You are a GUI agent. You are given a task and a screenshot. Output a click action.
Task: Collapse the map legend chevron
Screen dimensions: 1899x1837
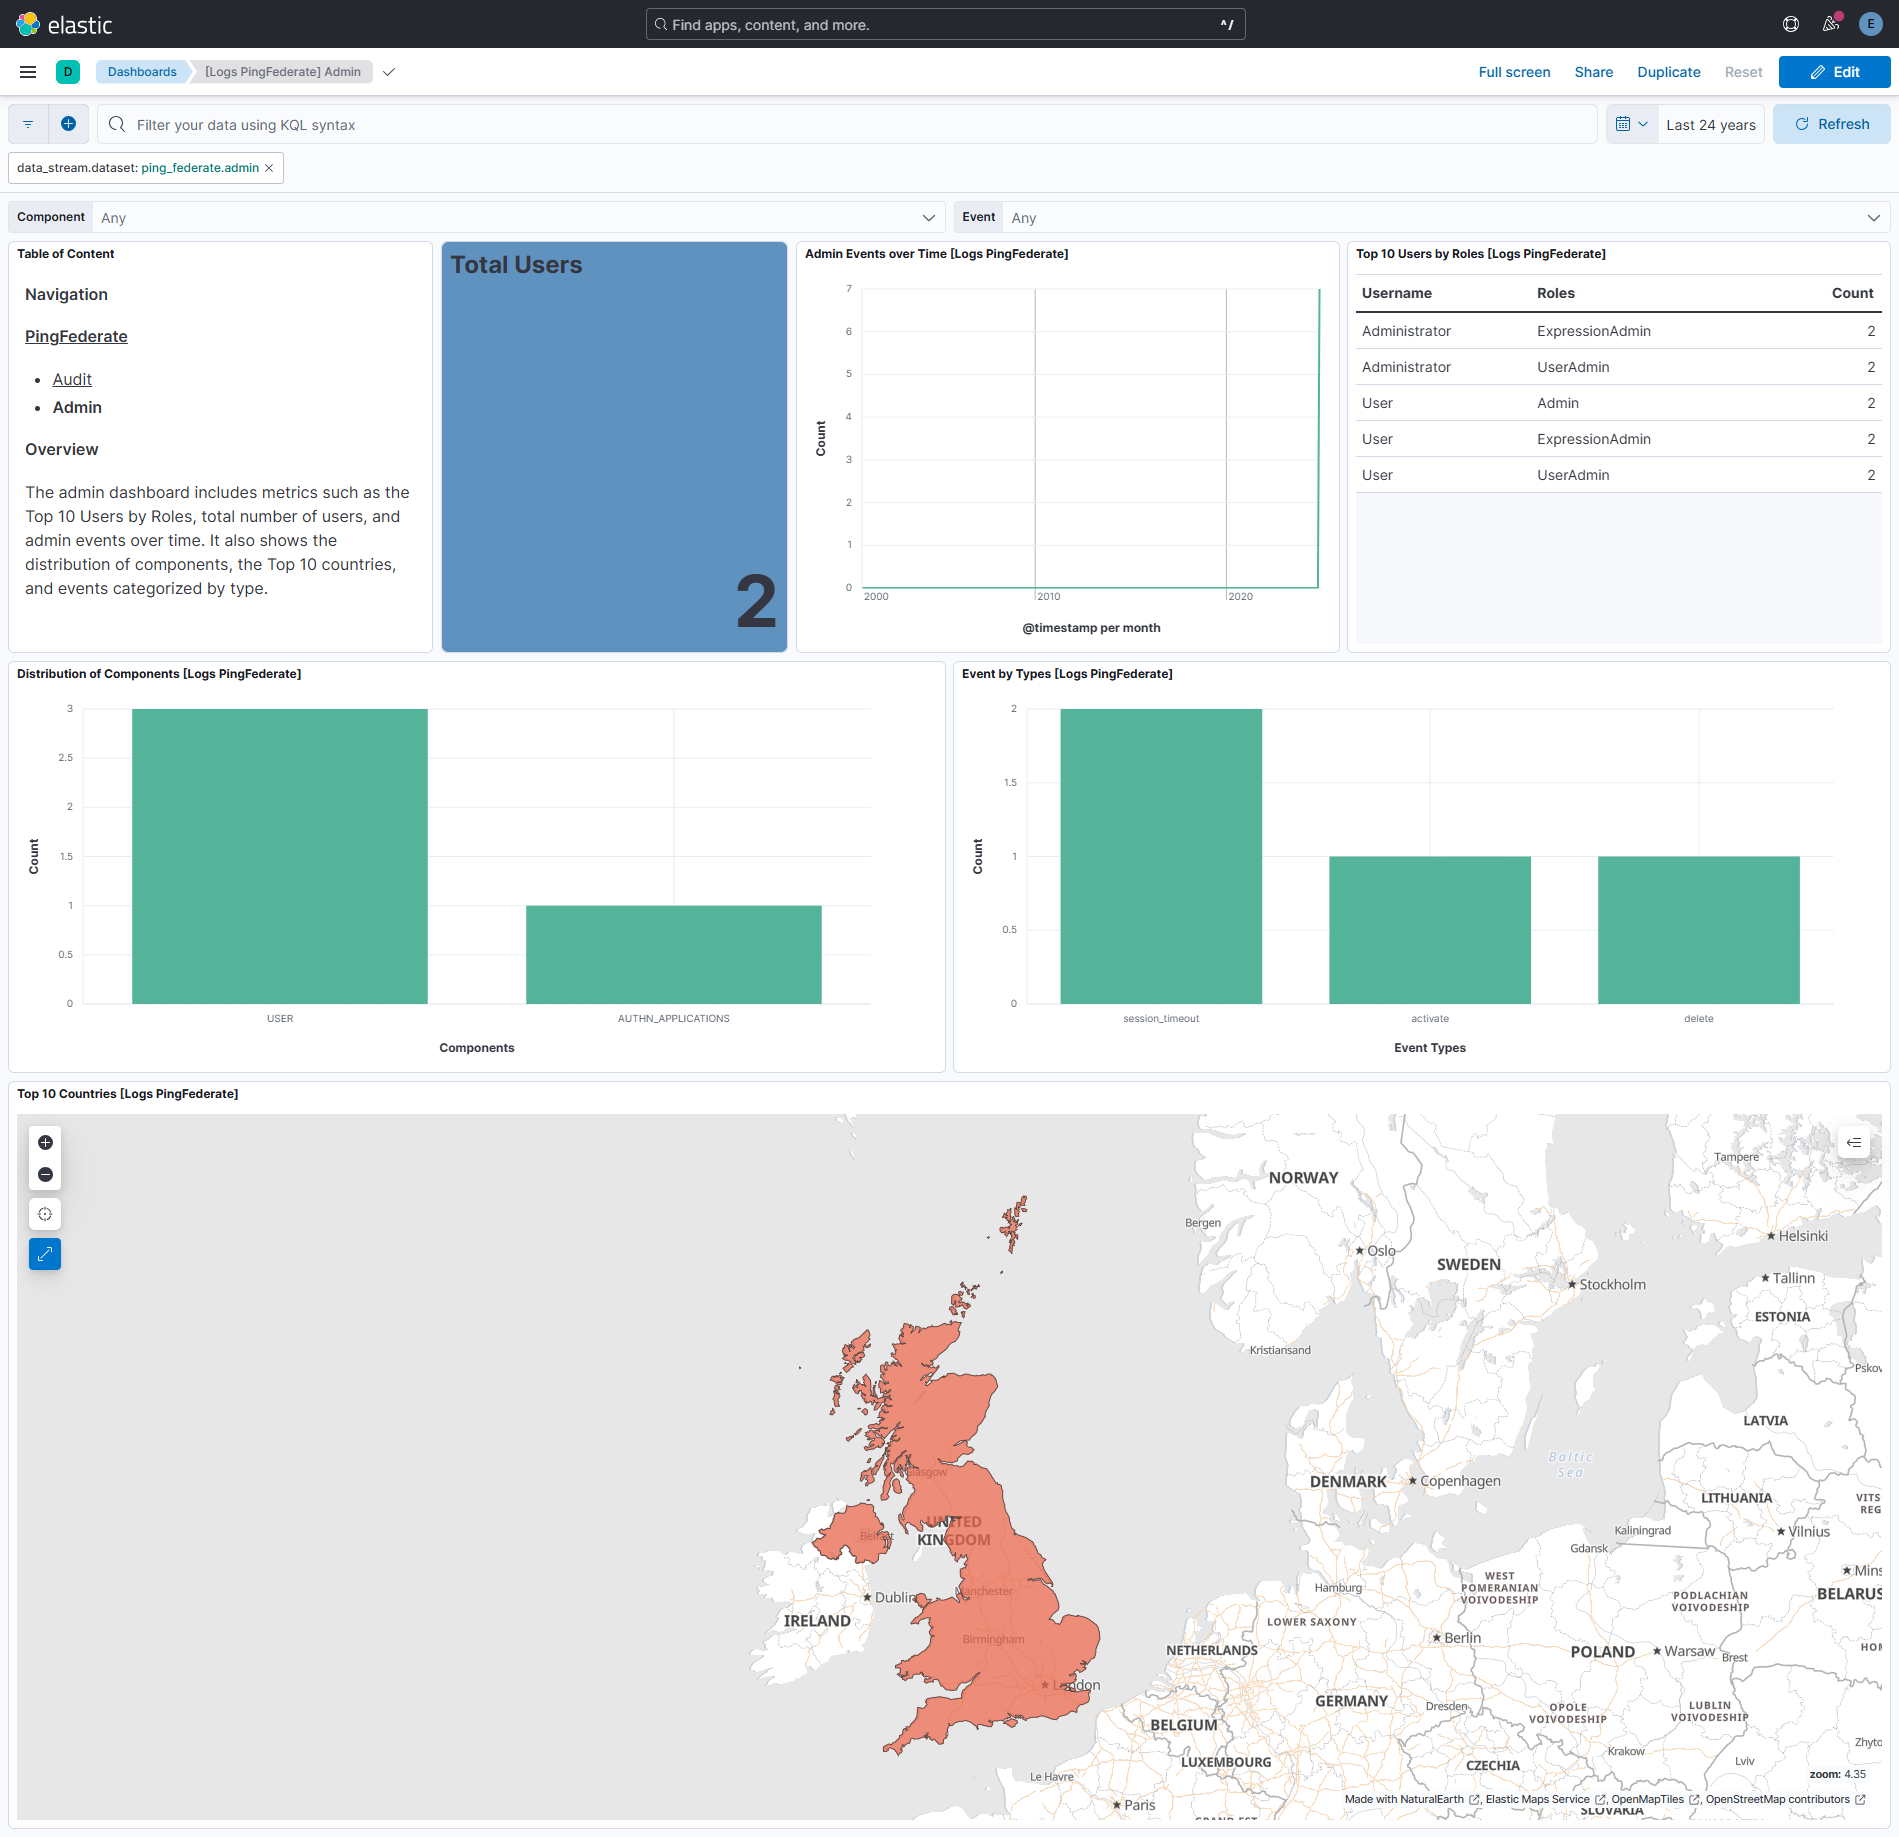(x=1853, y=1142)
